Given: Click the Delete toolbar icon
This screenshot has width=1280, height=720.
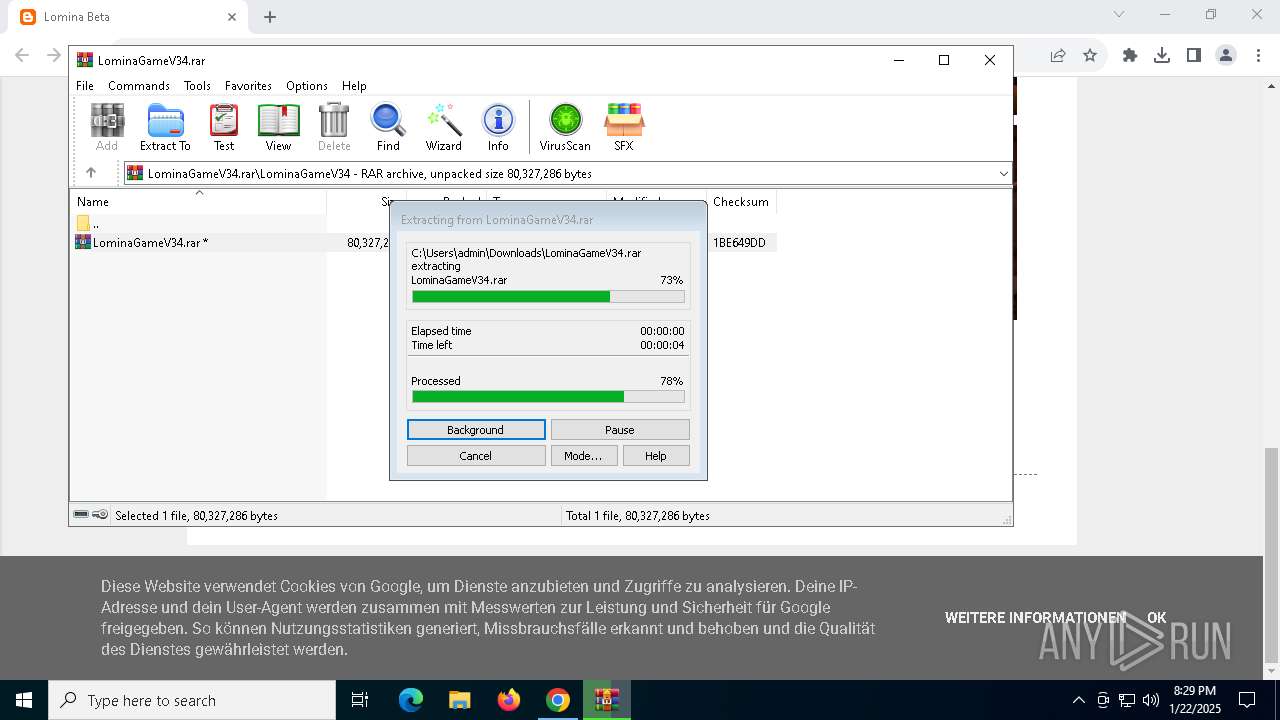Looking at the screenshot, I should pos(334,127).
